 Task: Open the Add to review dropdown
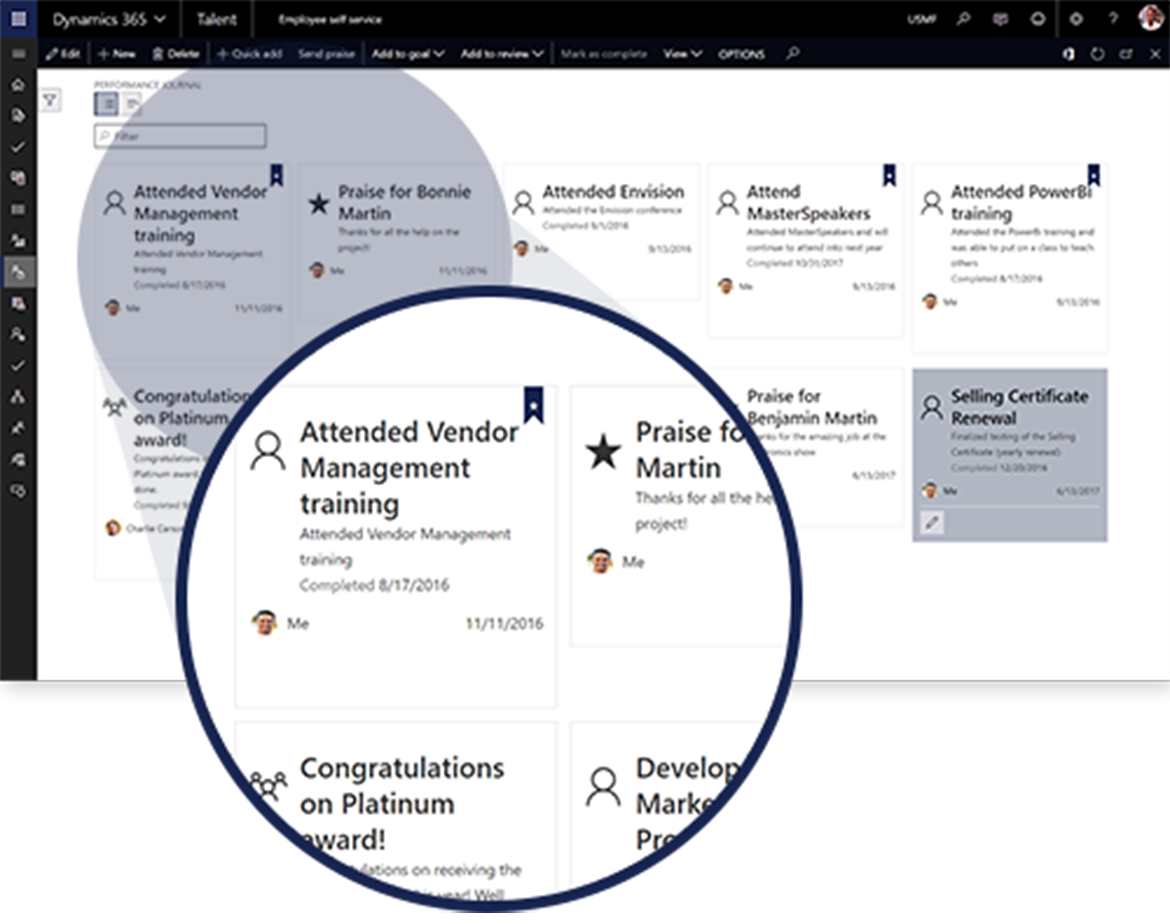[x=502, y=54]
